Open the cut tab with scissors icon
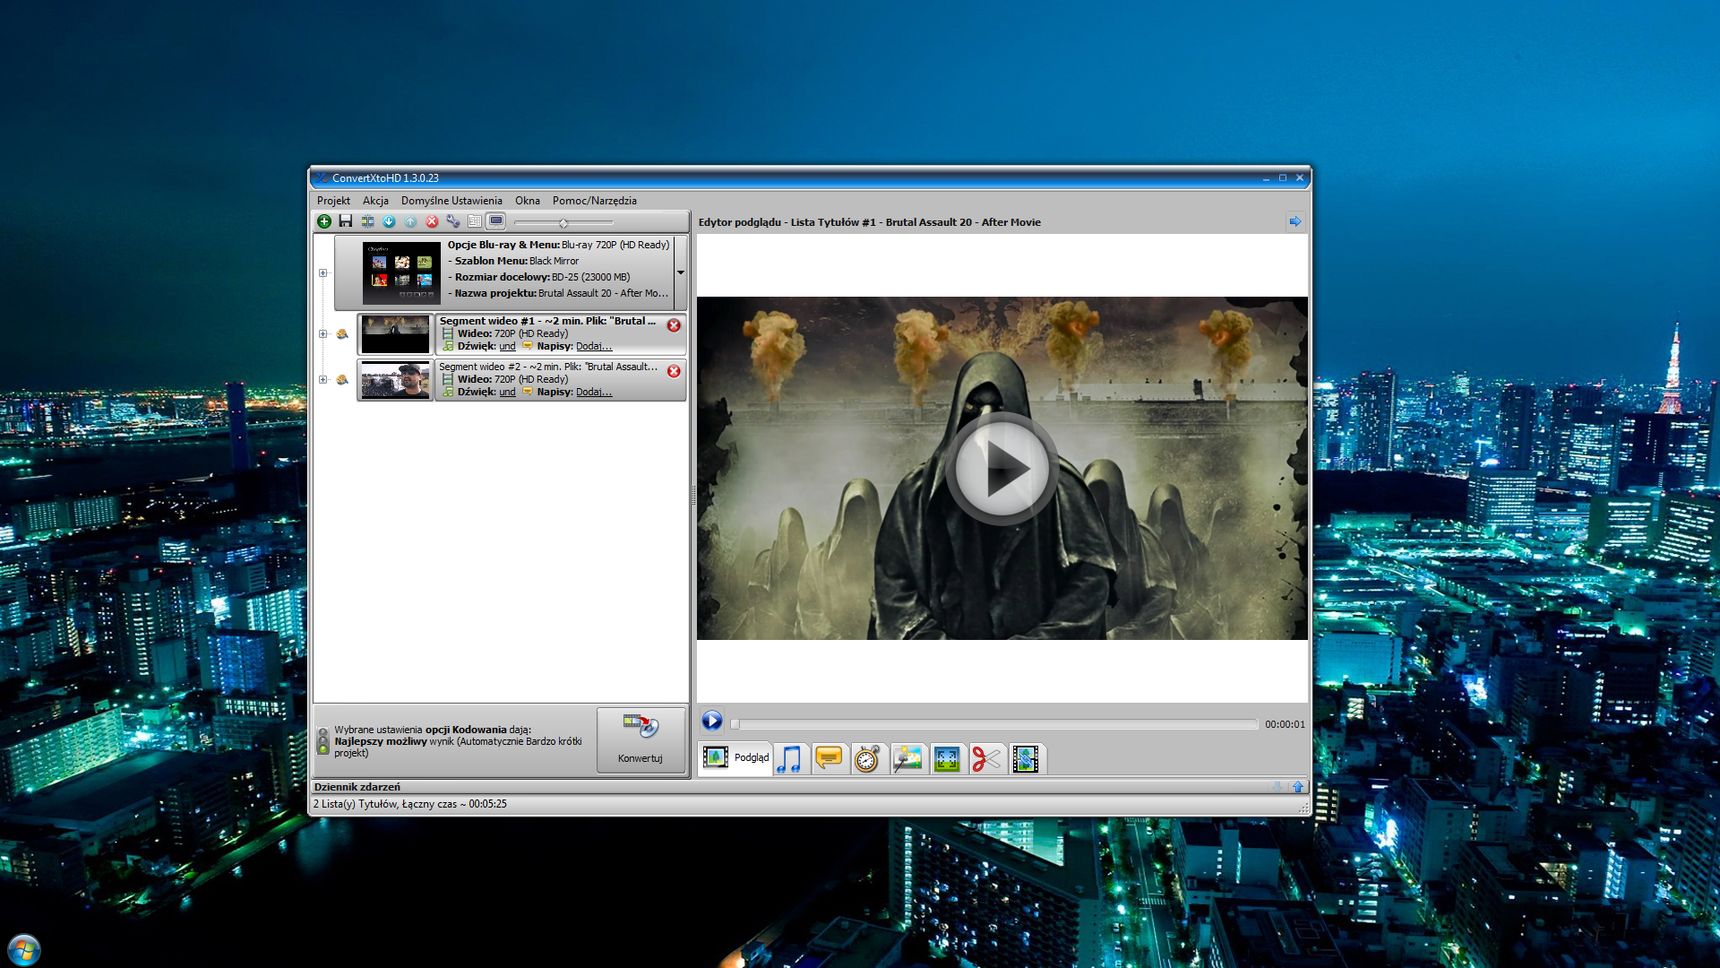The image size is (1720, 968). click(986, 759)
